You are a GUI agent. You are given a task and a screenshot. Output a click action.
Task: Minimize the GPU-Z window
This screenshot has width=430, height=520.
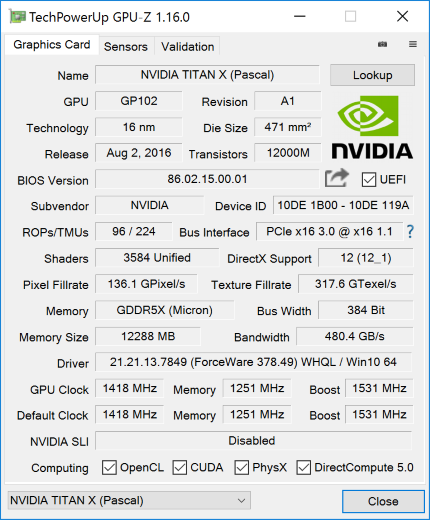[300, 16]
